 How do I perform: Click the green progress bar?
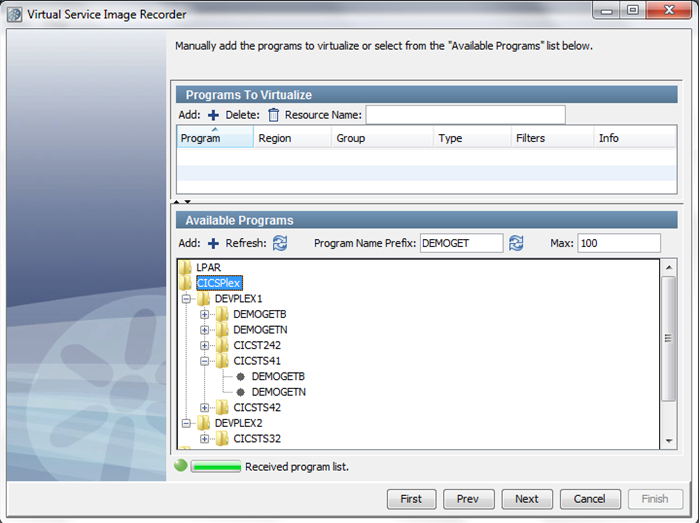[216, 467]
